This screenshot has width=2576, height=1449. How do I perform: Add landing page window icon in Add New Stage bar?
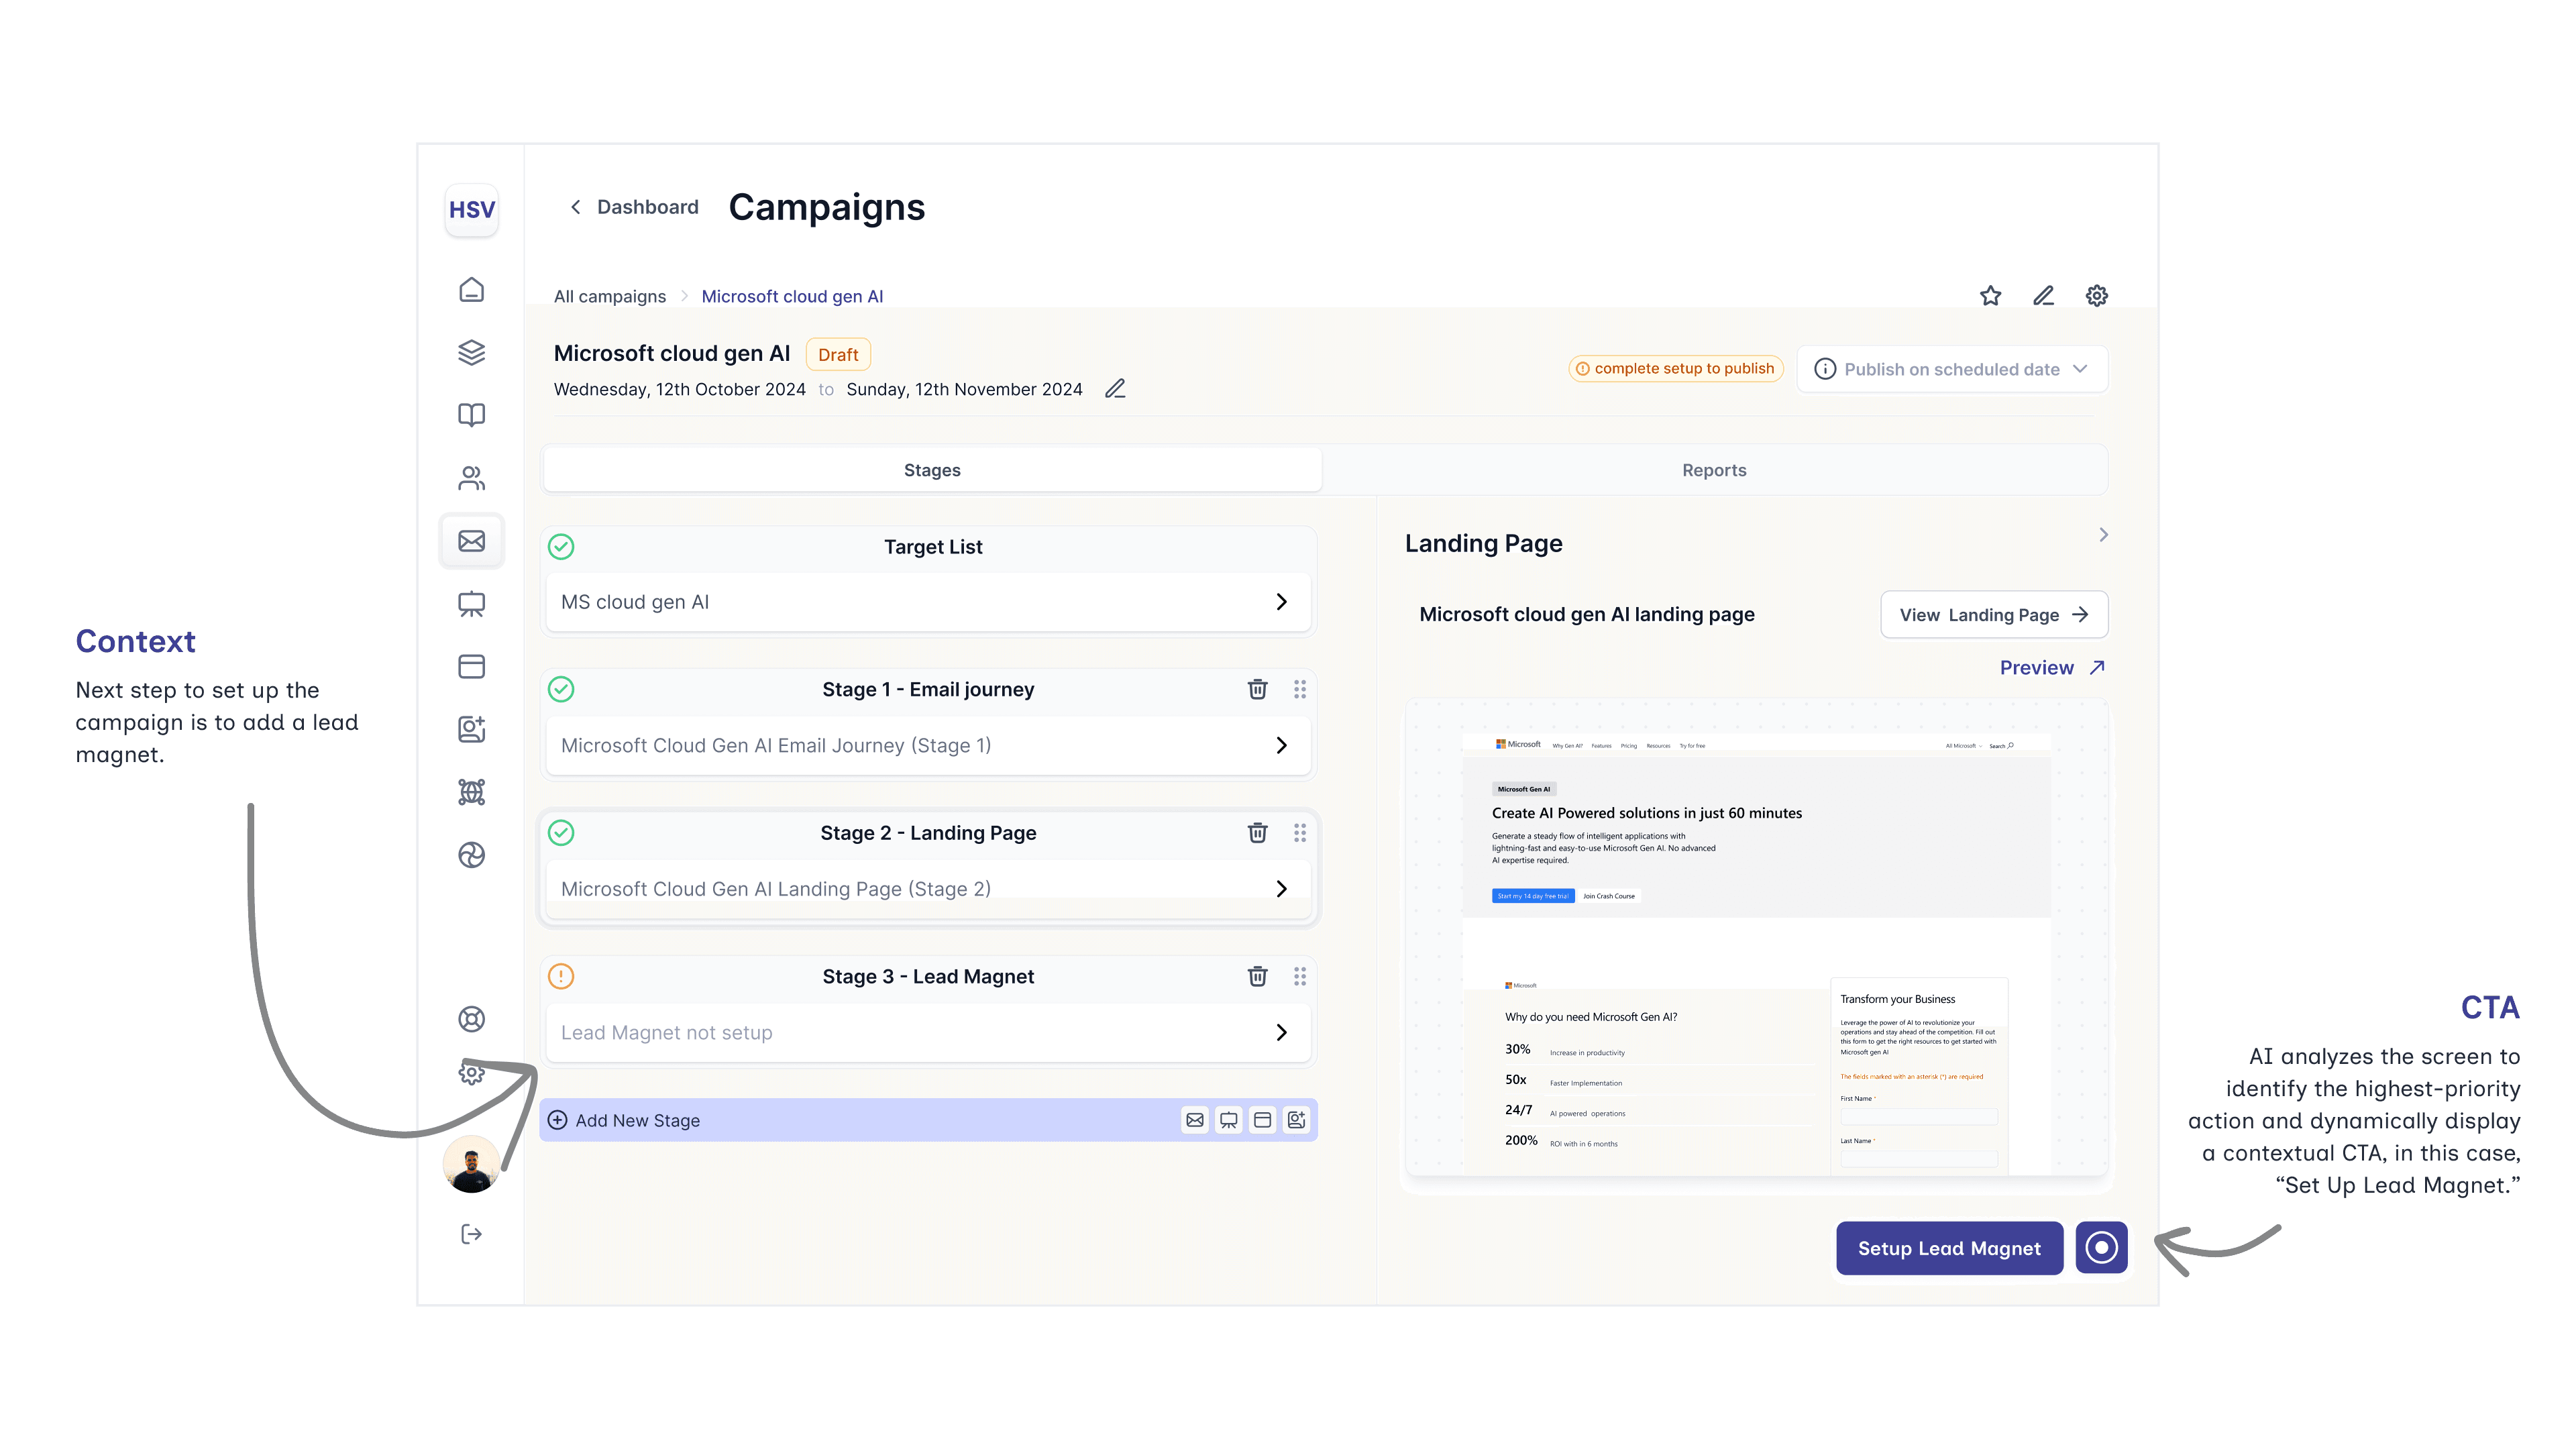(x=1262, y=1120)
